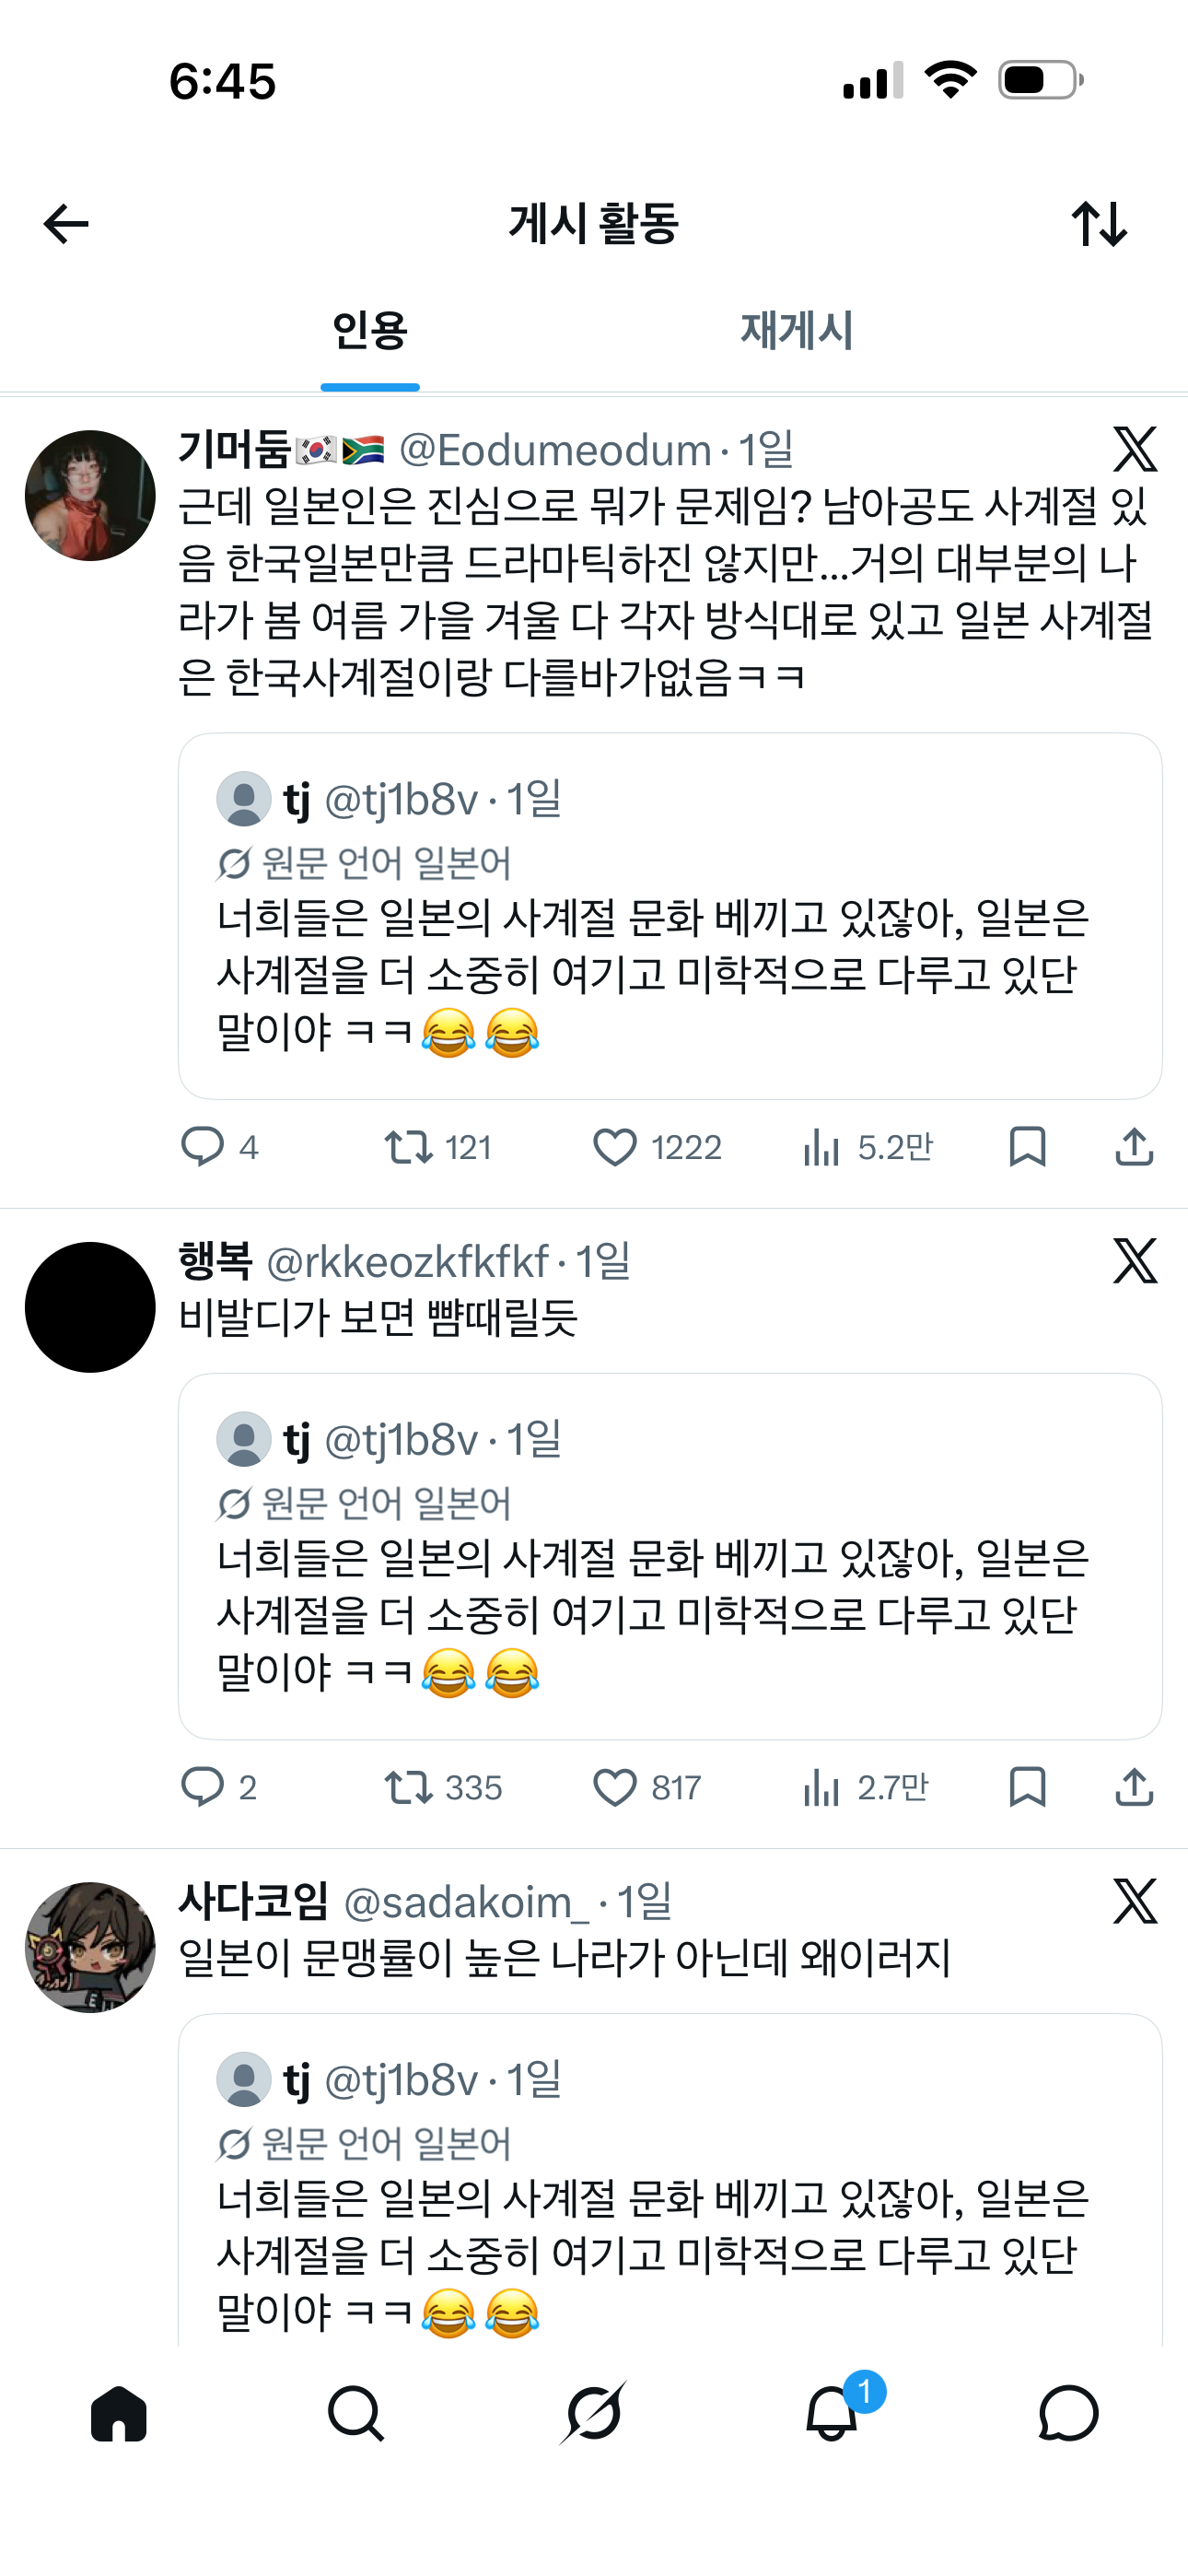1188x2576 pixels.
Task: Open the Search tab in bottom bar
Action: (356, 2414)
